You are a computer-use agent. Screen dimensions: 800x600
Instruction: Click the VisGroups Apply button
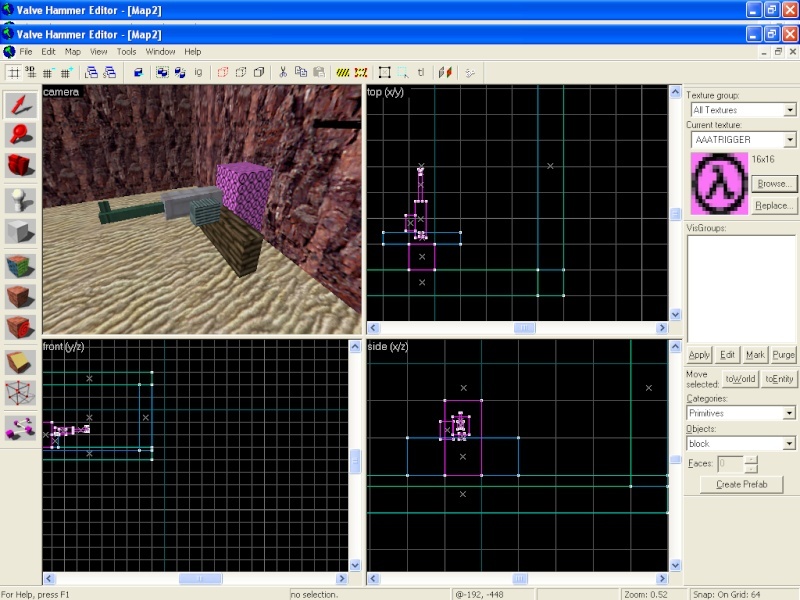click(699, 355)
